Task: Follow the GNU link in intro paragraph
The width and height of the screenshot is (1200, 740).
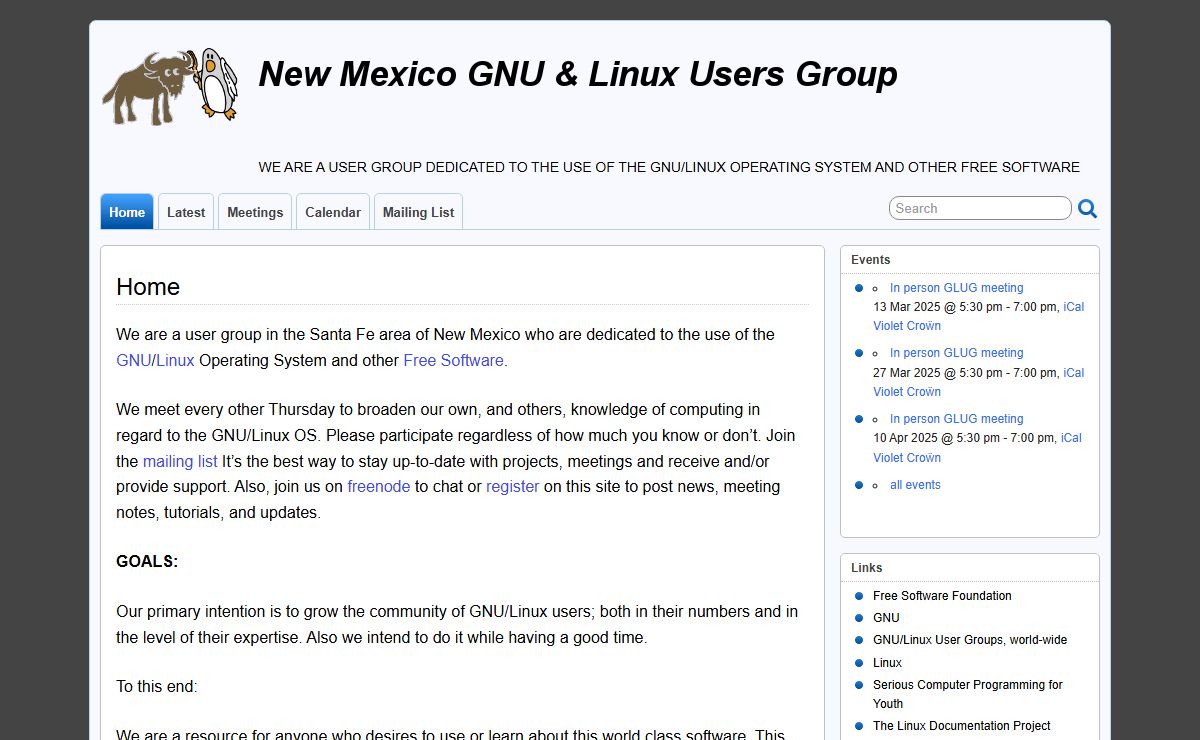Action: pos(133,360)
